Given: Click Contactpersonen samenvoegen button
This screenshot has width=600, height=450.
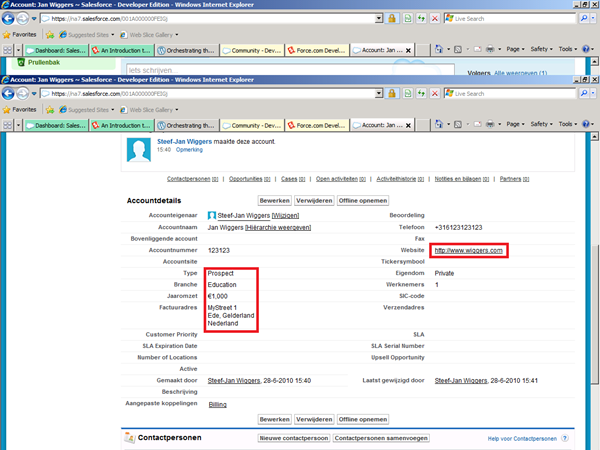Looking at the screenshot, I should coord(381,438).
